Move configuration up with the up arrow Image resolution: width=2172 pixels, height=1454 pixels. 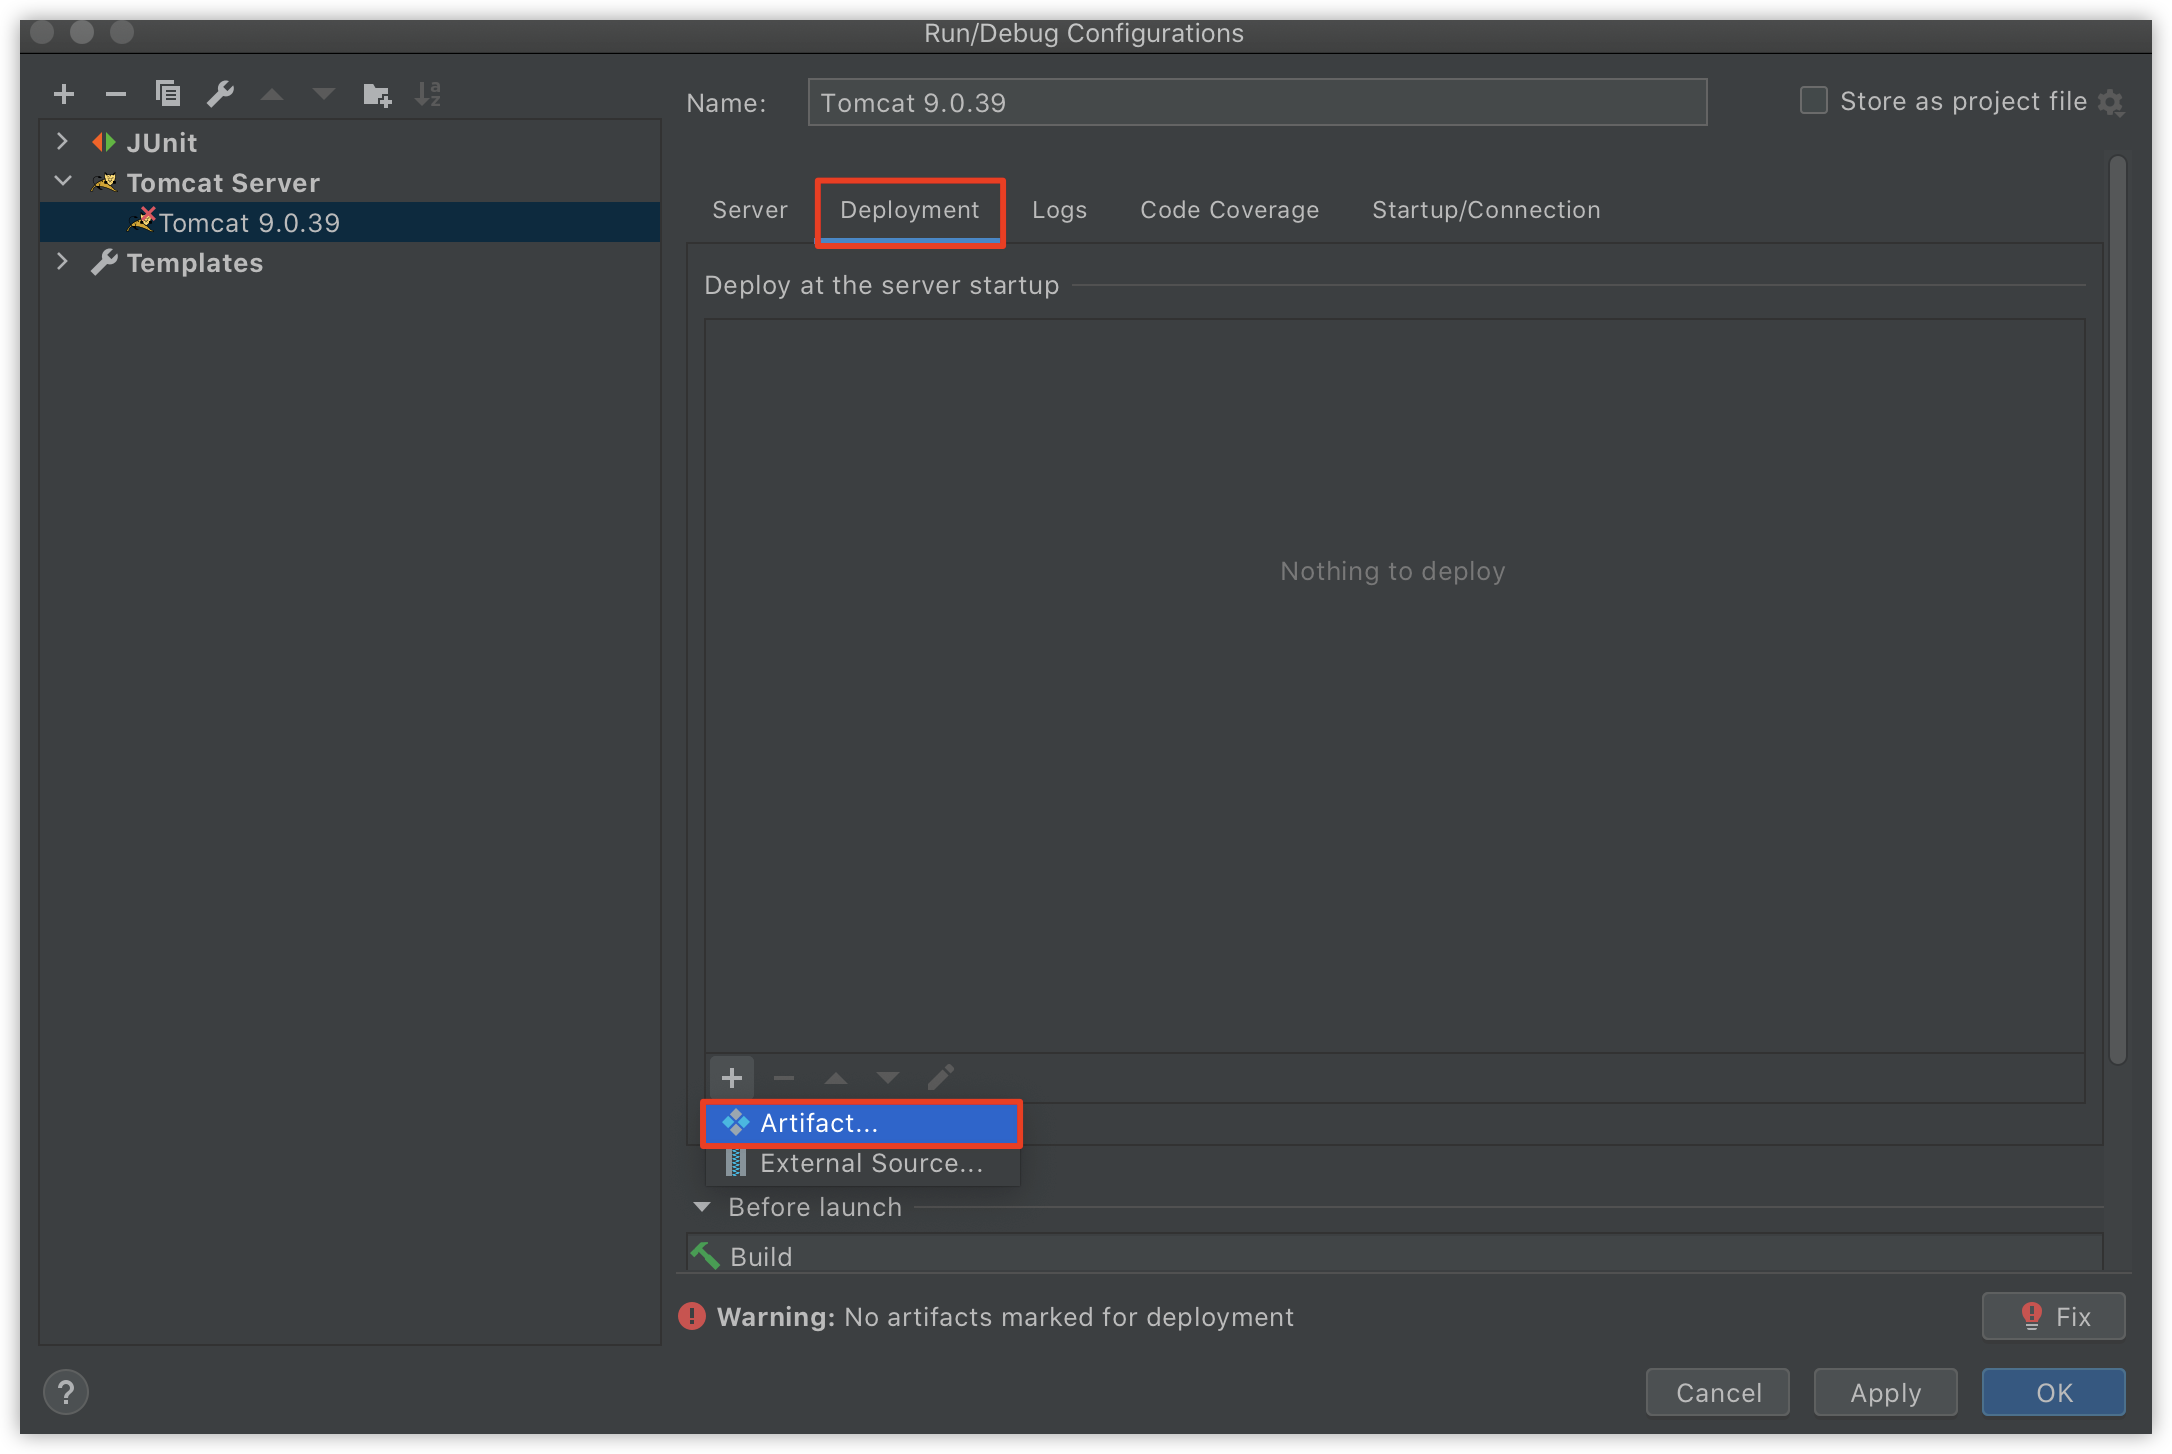(272, 93)
